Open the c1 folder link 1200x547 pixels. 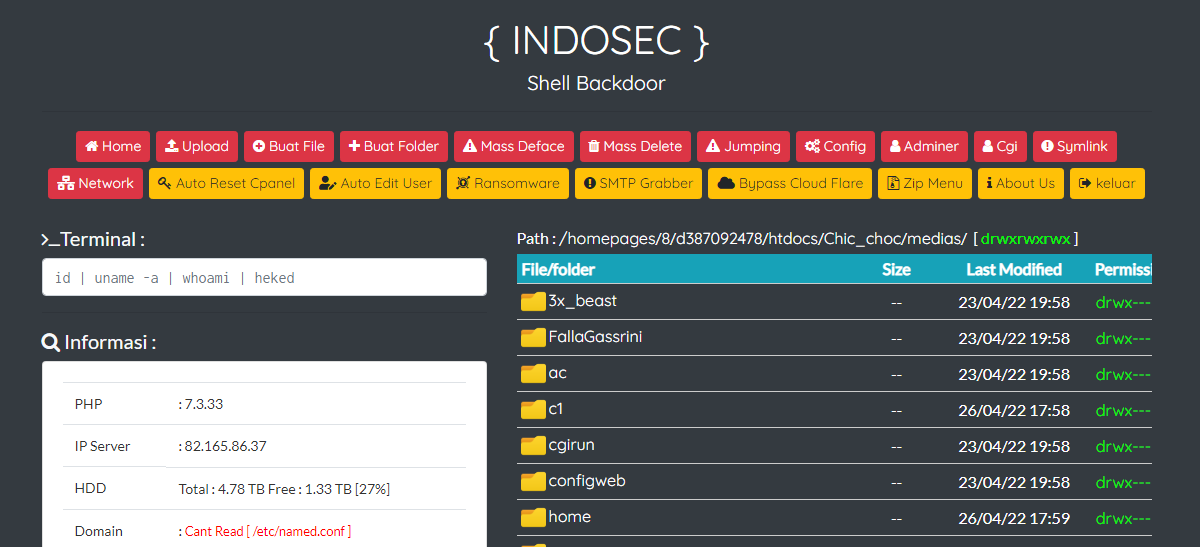[x=556, y=408]
